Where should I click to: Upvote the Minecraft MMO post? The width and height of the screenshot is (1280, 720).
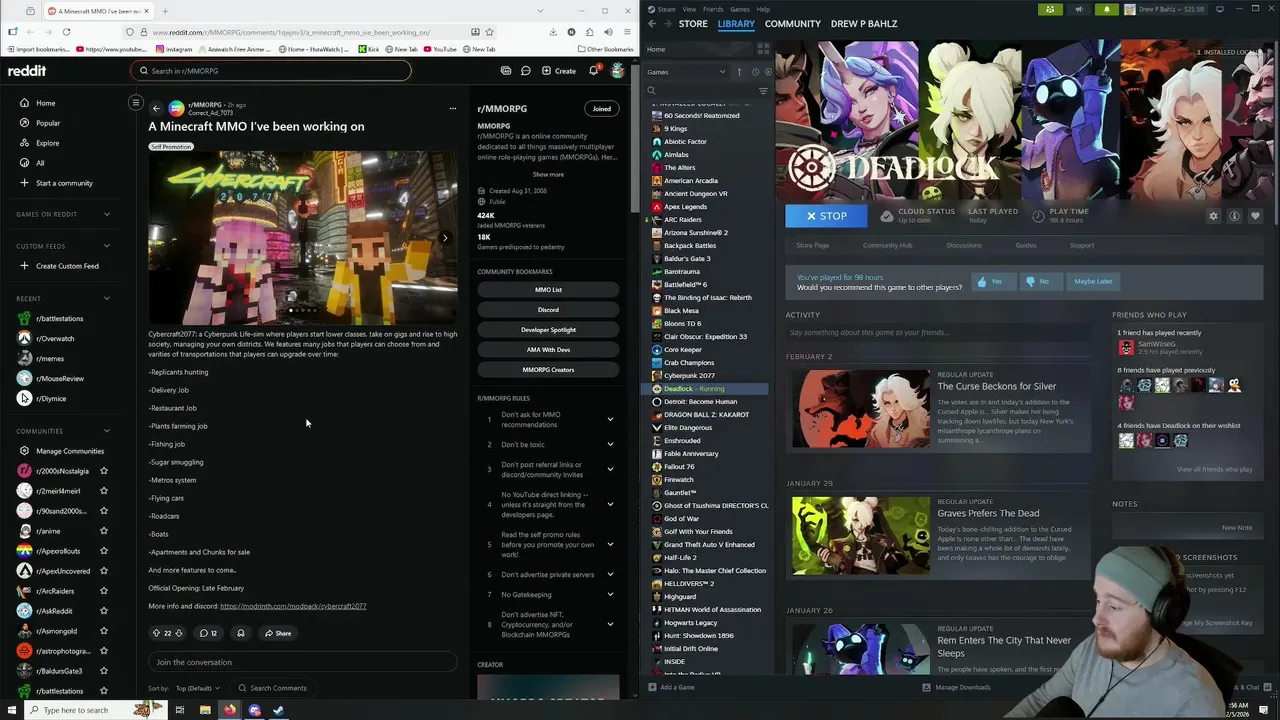156,633
